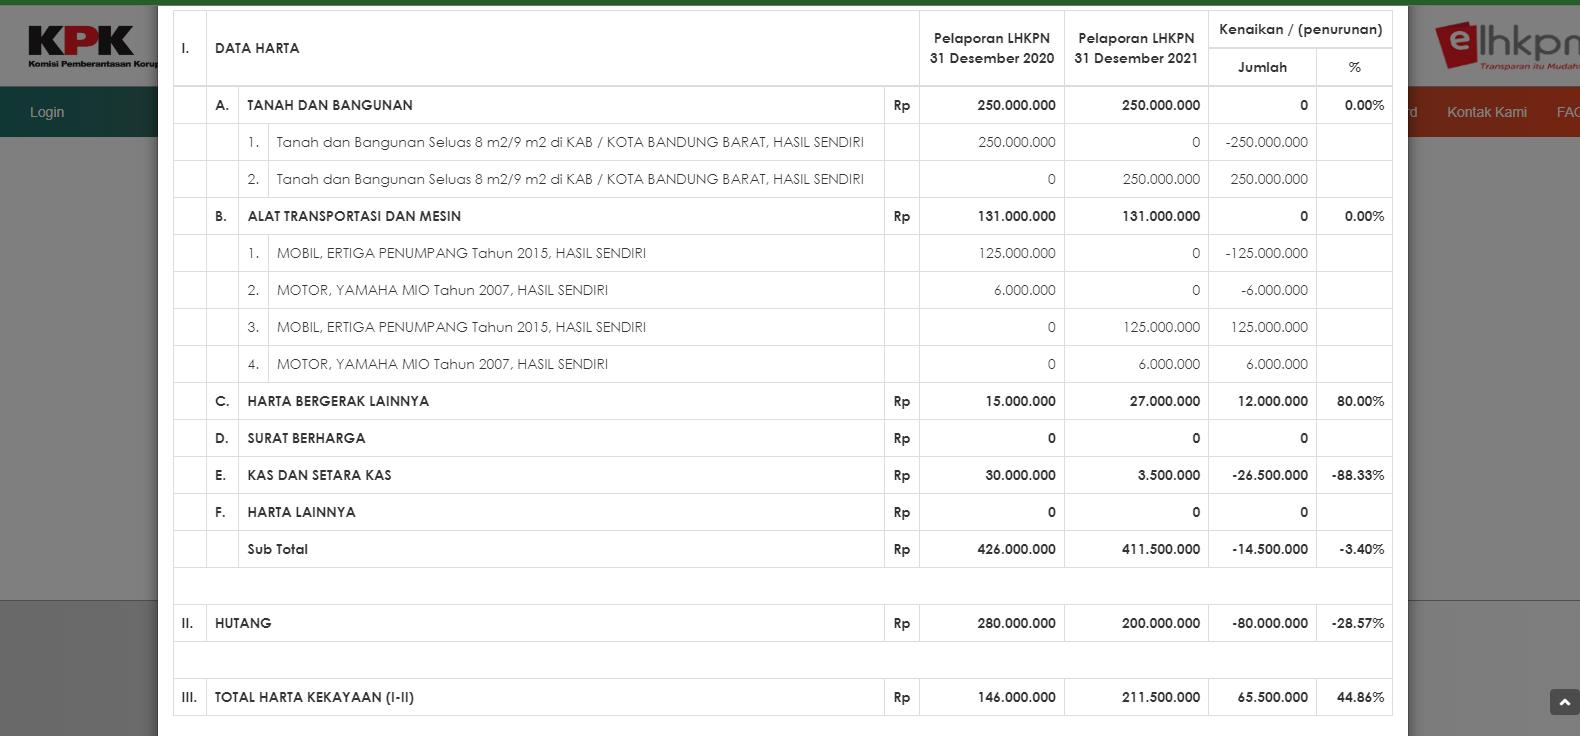The image size is (1580, 736).
Task: Select value 200.000.000 in HUTANG row
Action: tap(1161, 623)
